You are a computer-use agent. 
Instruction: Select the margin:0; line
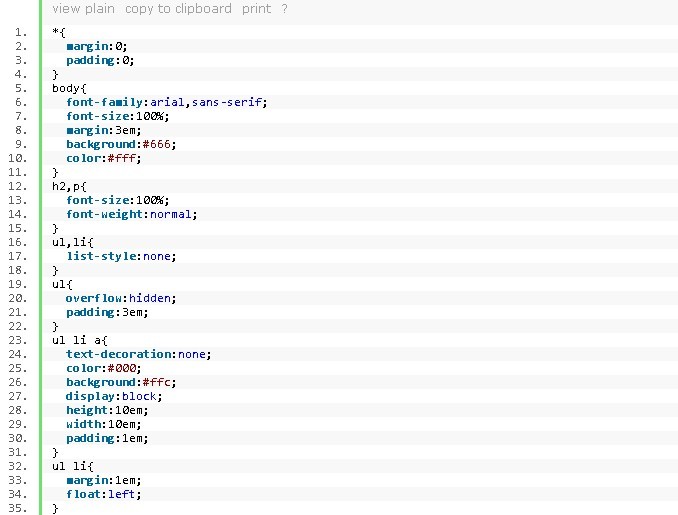pyautogui.click(x=97, y=46)
